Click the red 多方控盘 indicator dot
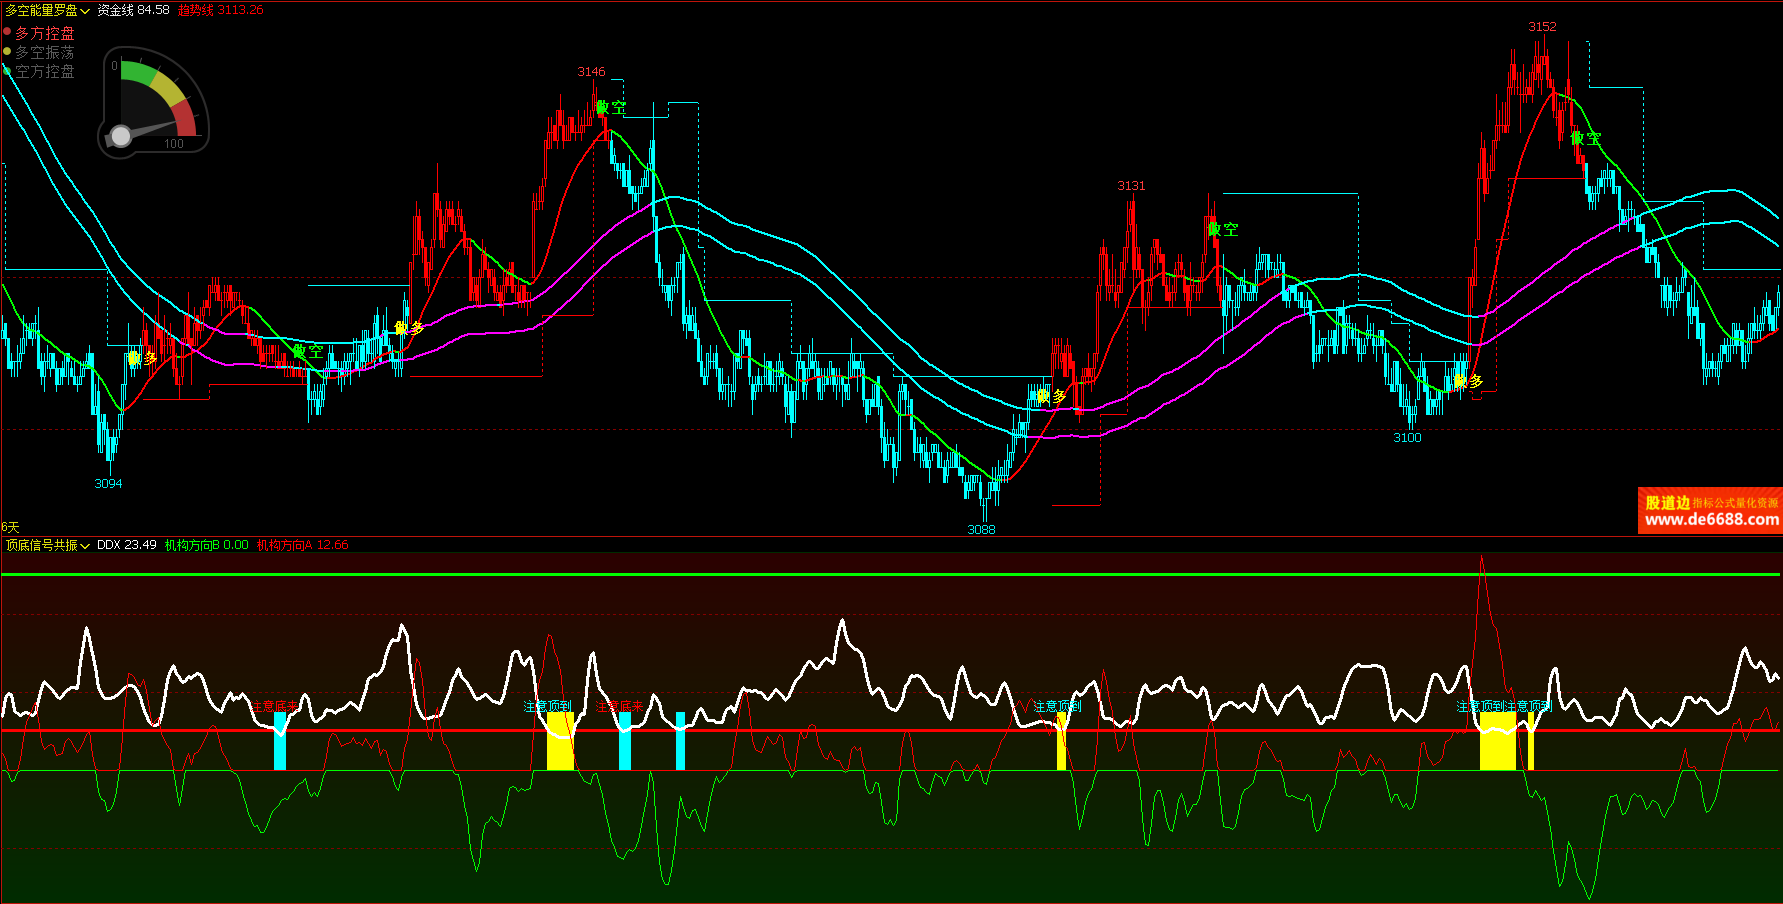The image size is (1783, 904). tap(7, 32)
